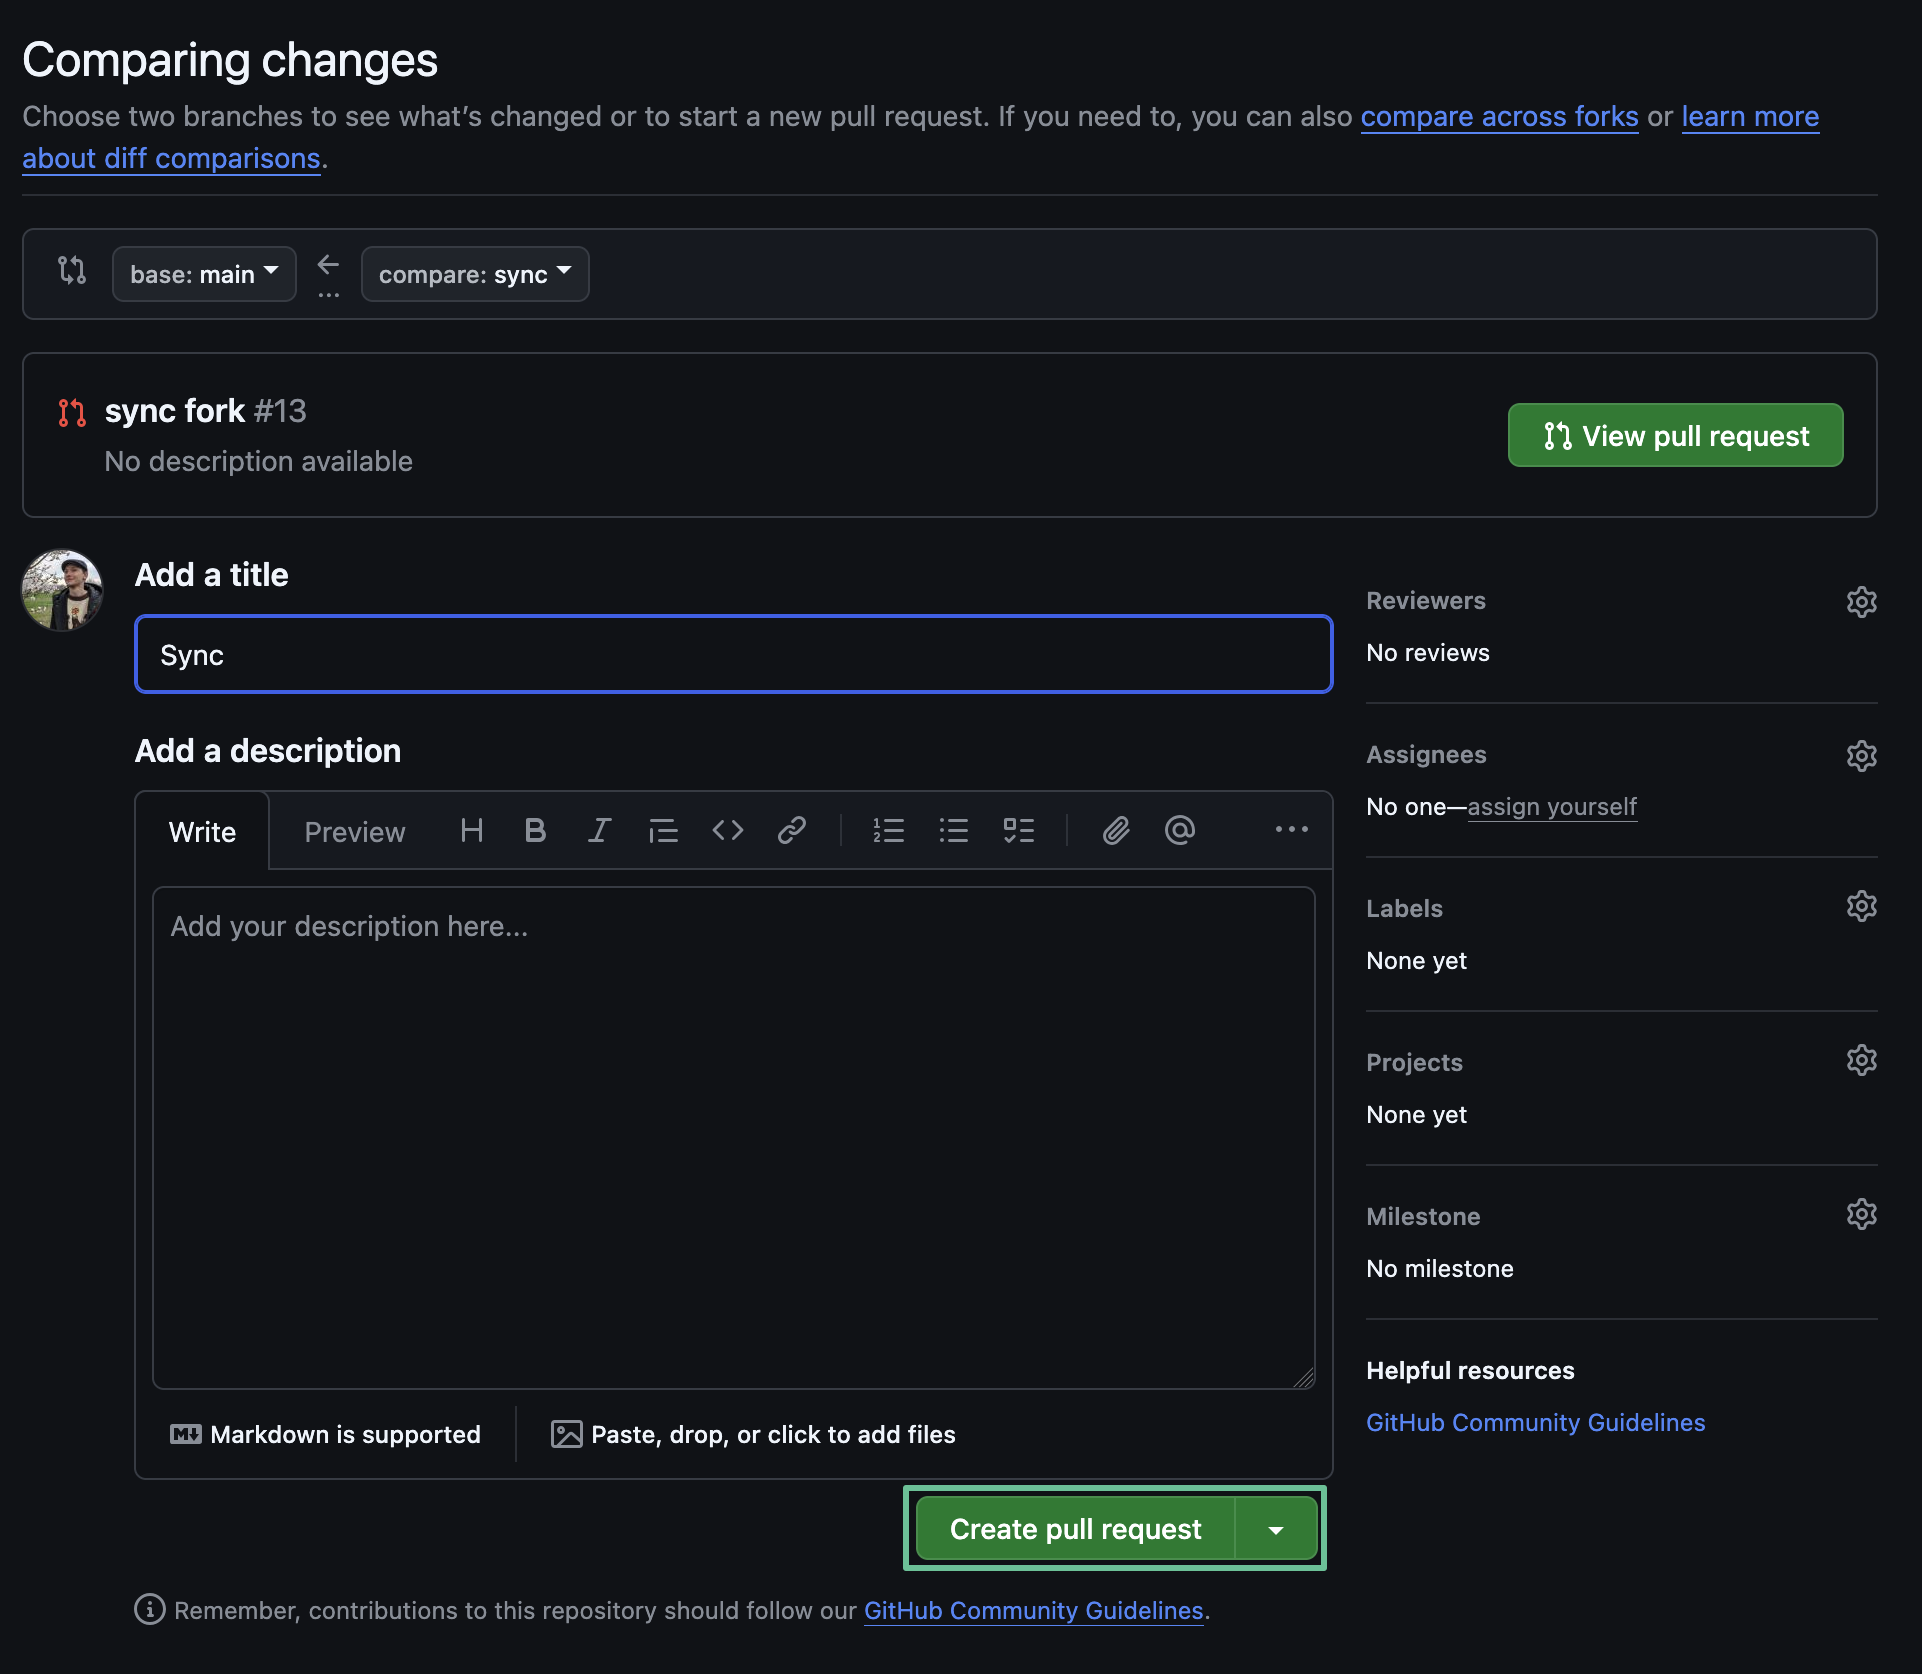
Task: Attach files using the paperclip icon
Action: pos(1116,831)
